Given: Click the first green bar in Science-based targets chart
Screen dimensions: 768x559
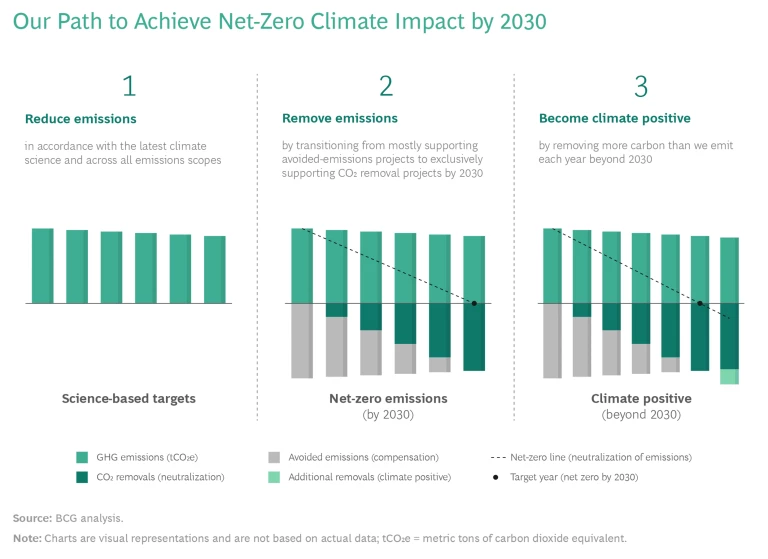Looking at the screenshot, I should [x=42, y=265].
